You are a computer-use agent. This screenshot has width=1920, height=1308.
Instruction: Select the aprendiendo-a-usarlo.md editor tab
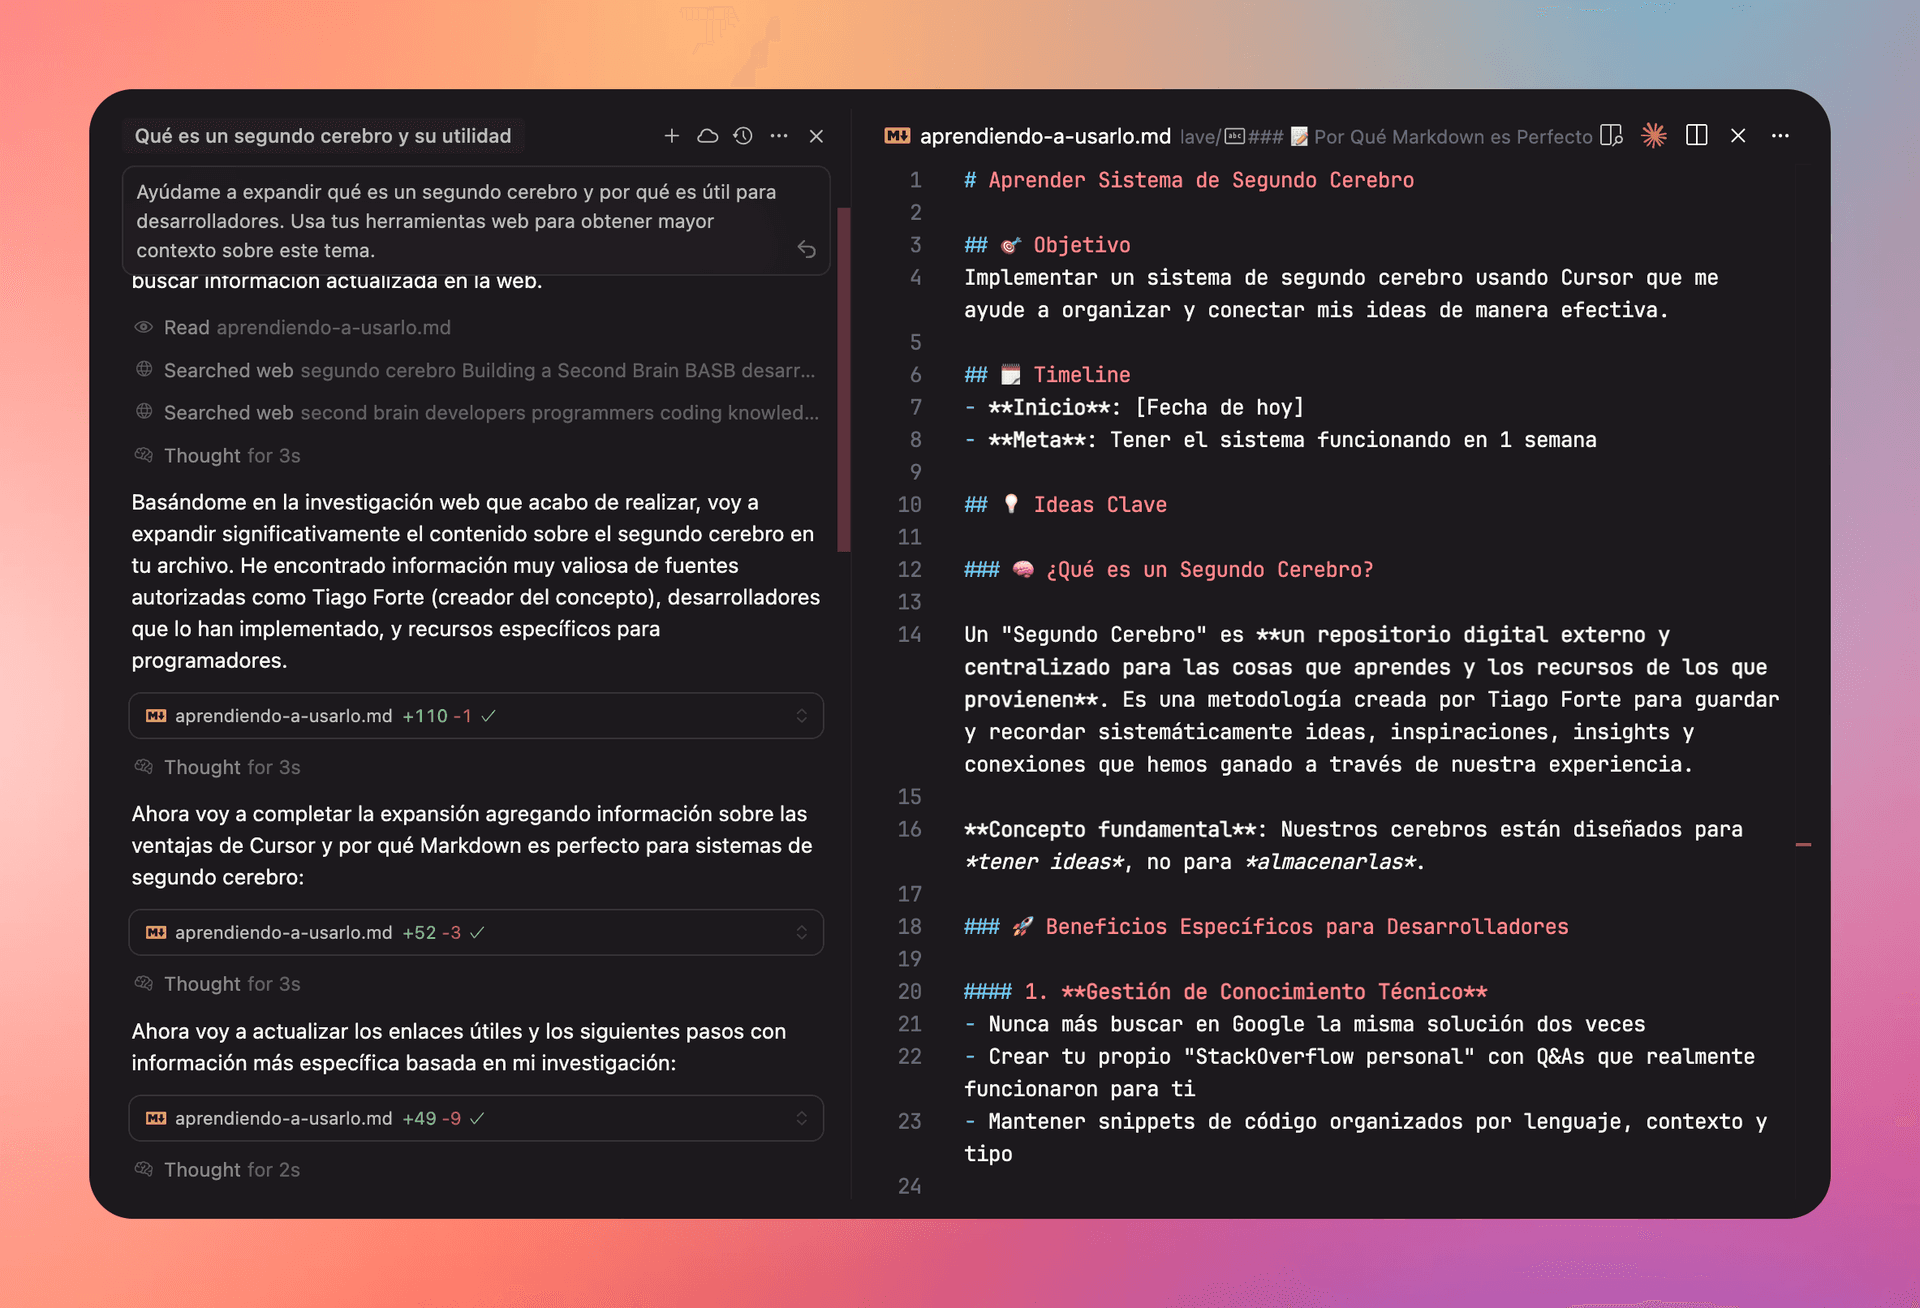click(x=1043, y=136)
